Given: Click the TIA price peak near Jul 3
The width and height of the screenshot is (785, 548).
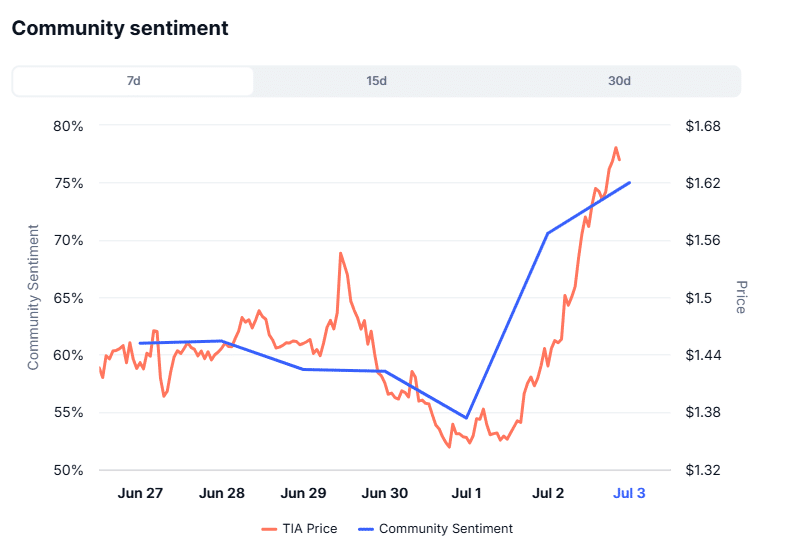Looking at the screenshot, I should [x=616, y=147].
